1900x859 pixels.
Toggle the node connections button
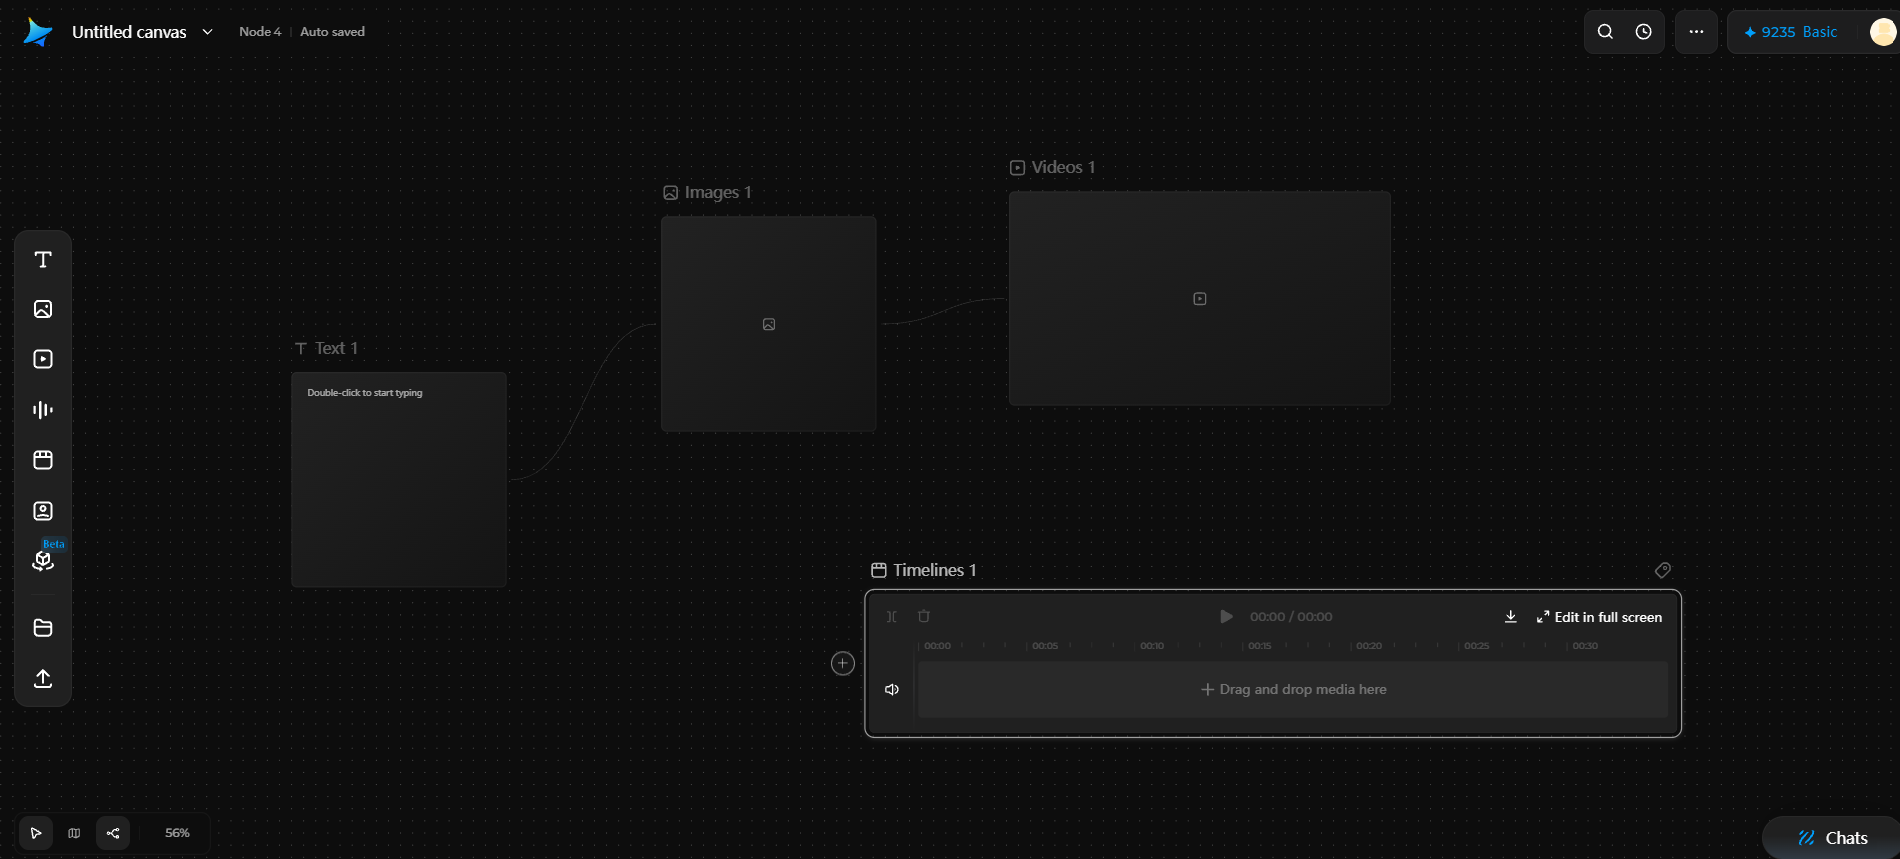click(113, 833)
